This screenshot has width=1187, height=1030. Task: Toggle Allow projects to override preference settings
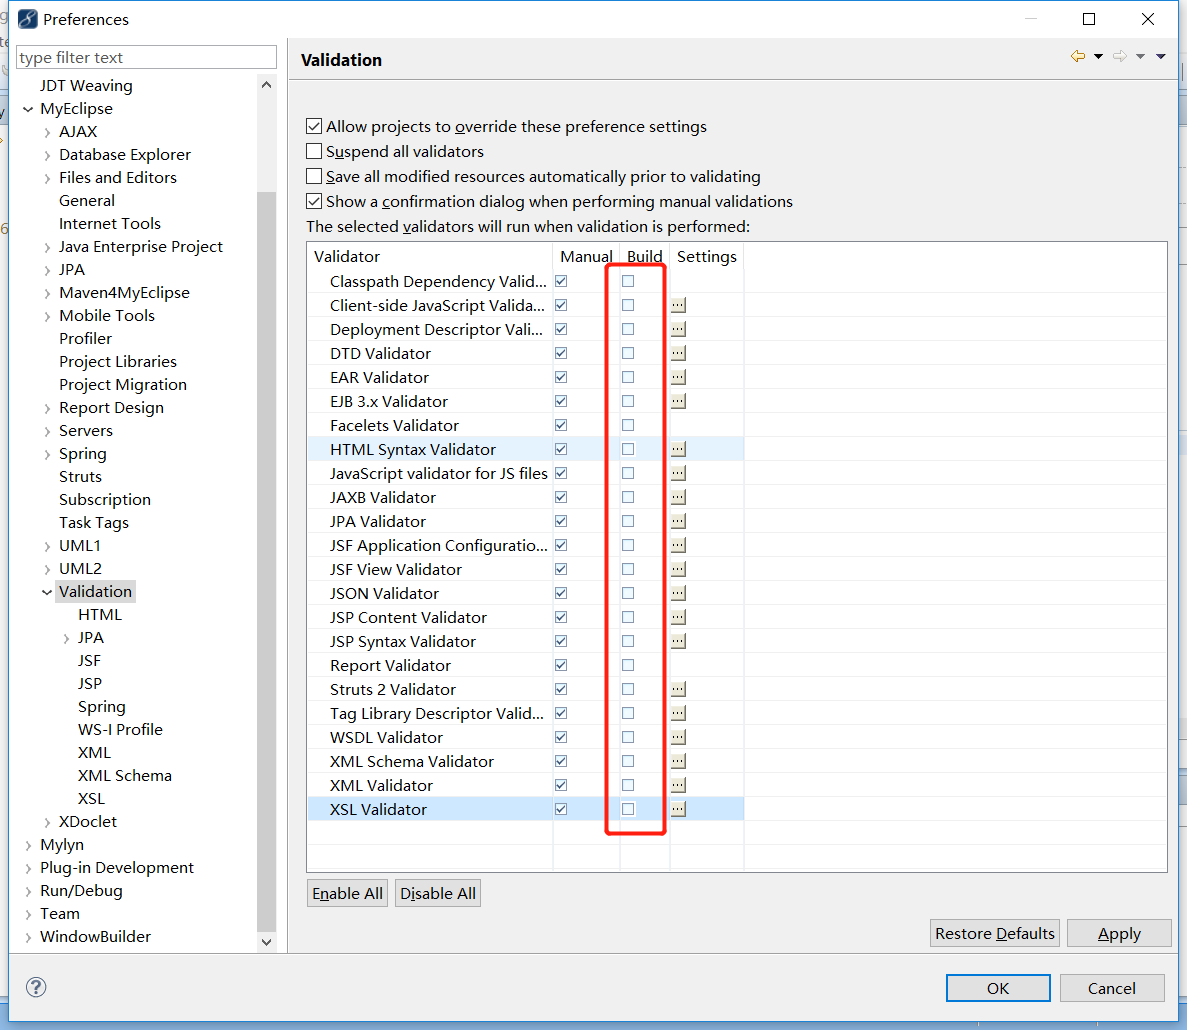click(314, 126)
